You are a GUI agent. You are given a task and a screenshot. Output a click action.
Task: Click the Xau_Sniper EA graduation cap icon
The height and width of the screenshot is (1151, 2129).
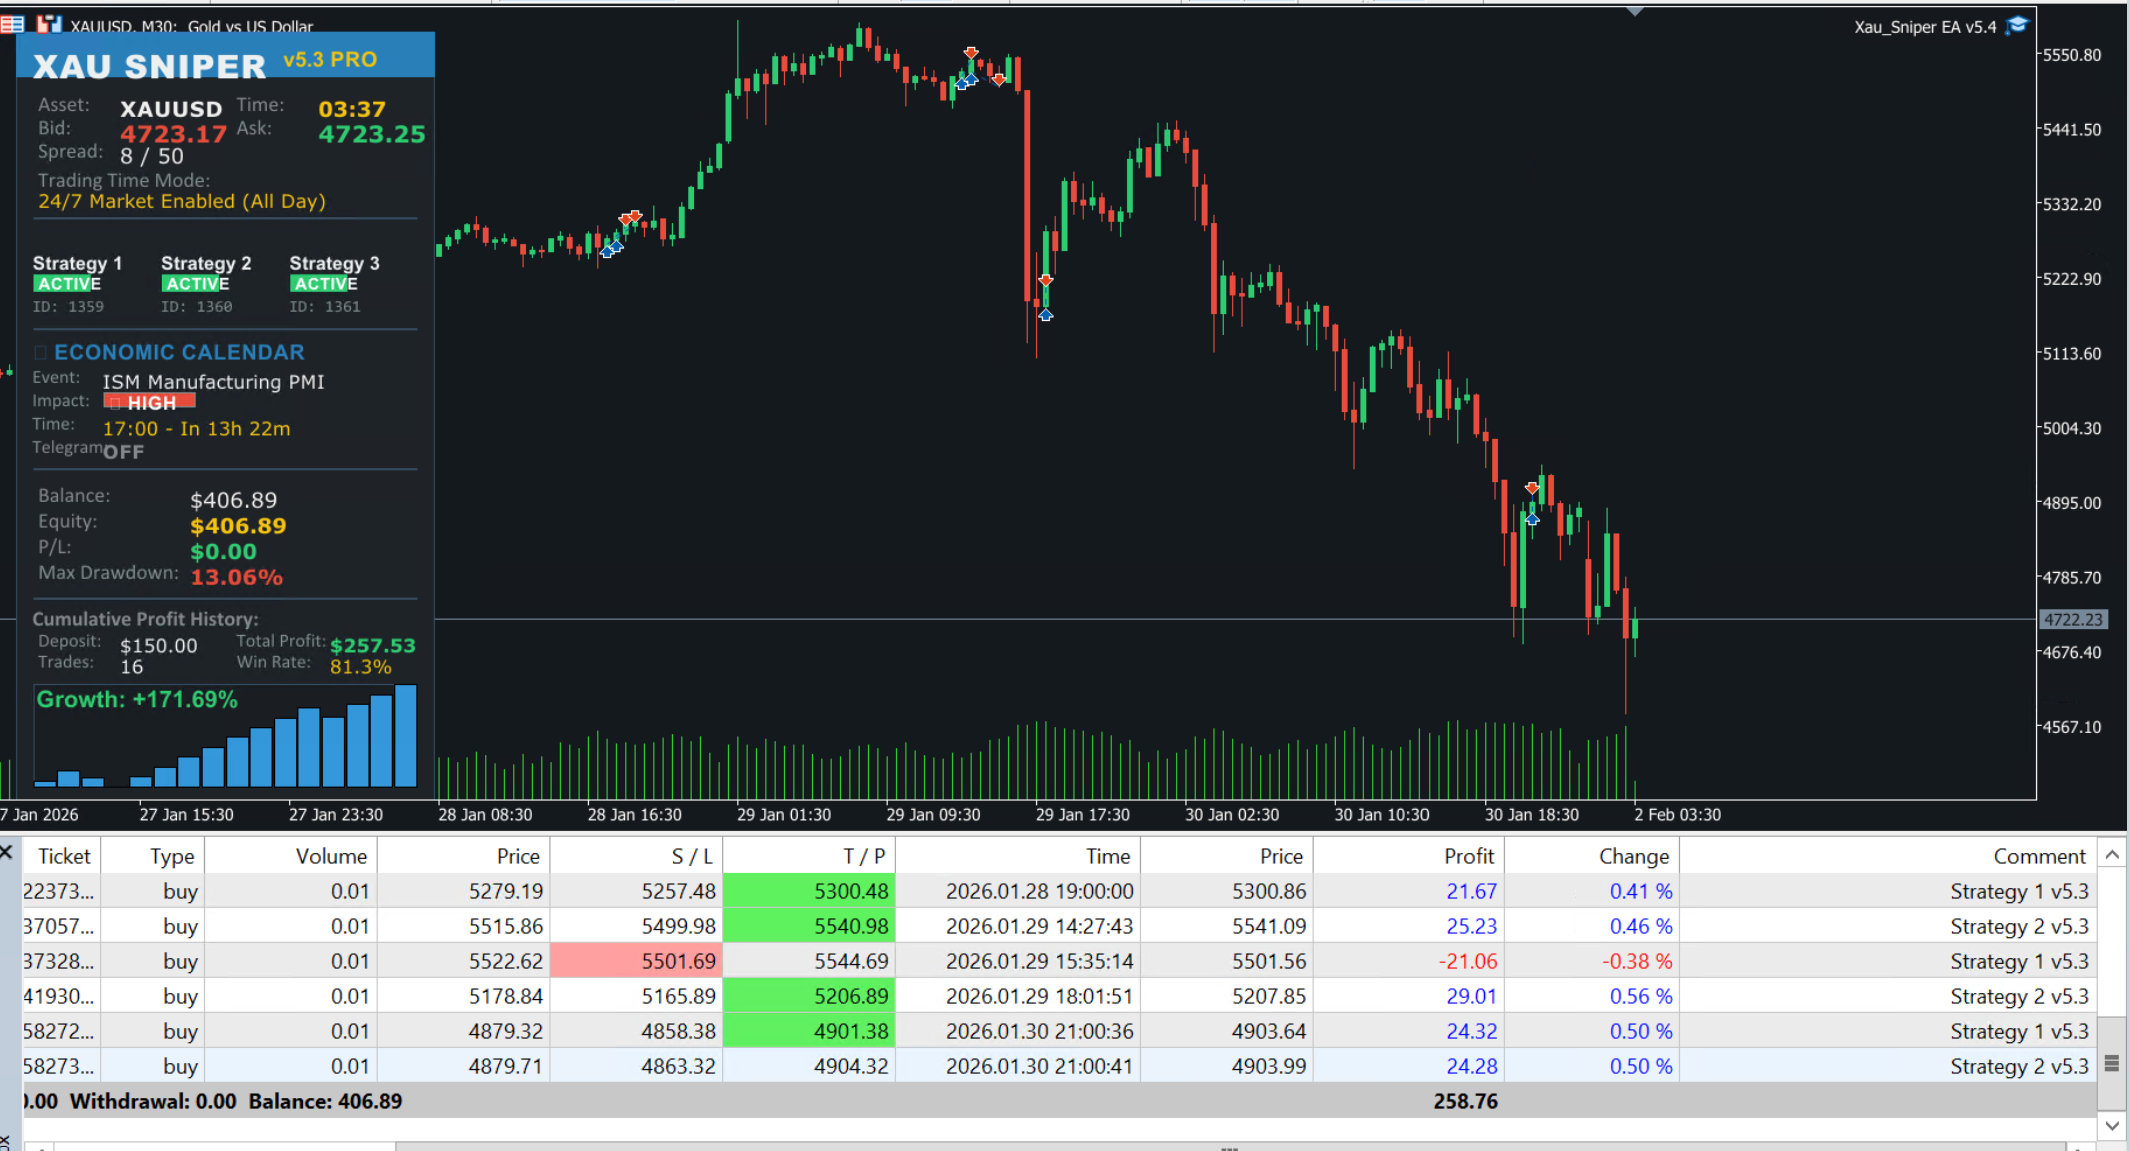tap(2017, 26)
